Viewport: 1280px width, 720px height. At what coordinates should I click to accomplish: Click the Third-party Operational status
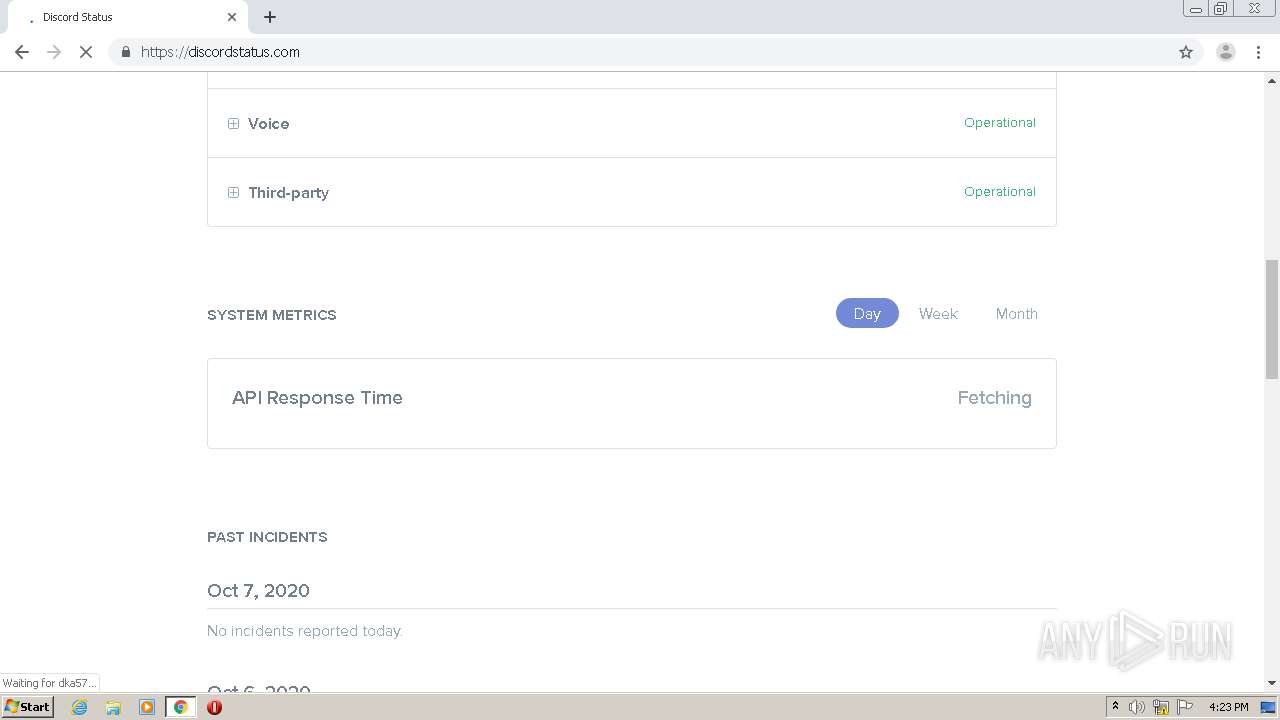click(999, 192)
